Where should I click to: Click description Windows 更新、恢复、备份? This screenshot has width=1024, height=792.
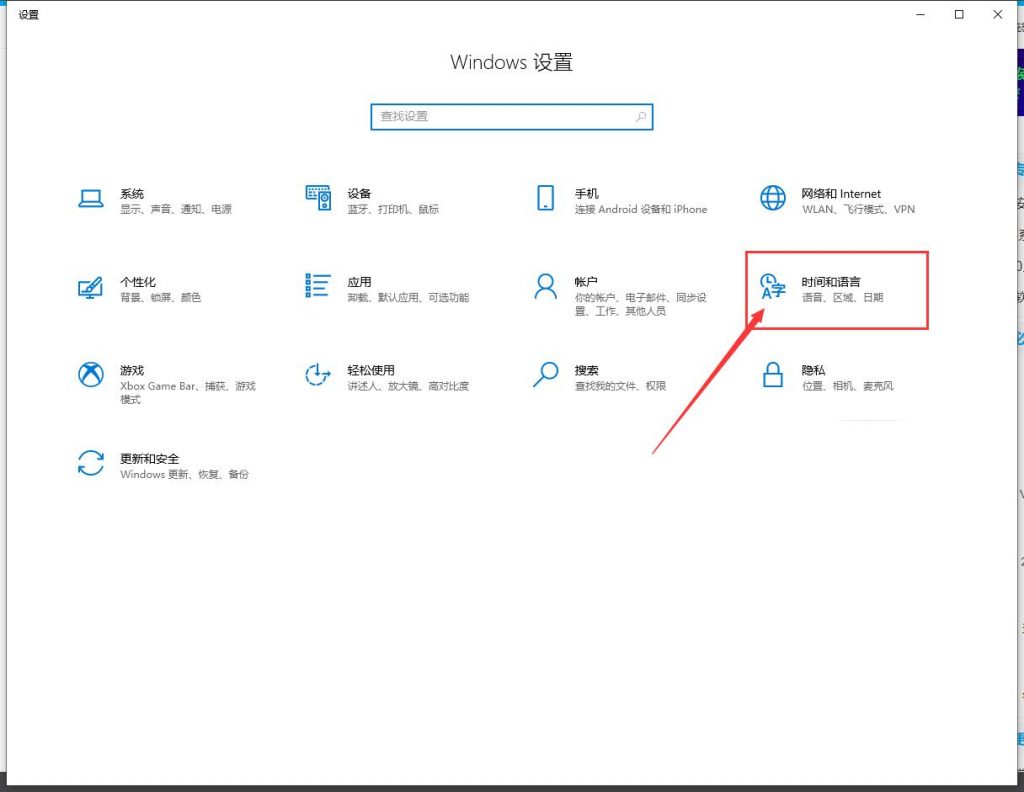[x=185, y=475]
